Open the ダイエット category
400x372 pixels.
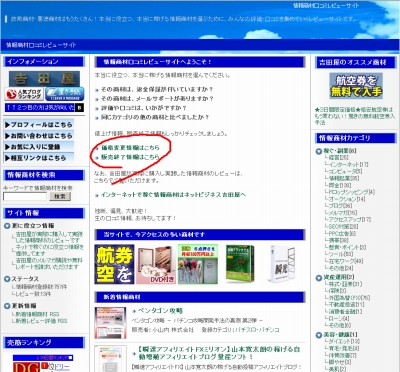(344, 341)
